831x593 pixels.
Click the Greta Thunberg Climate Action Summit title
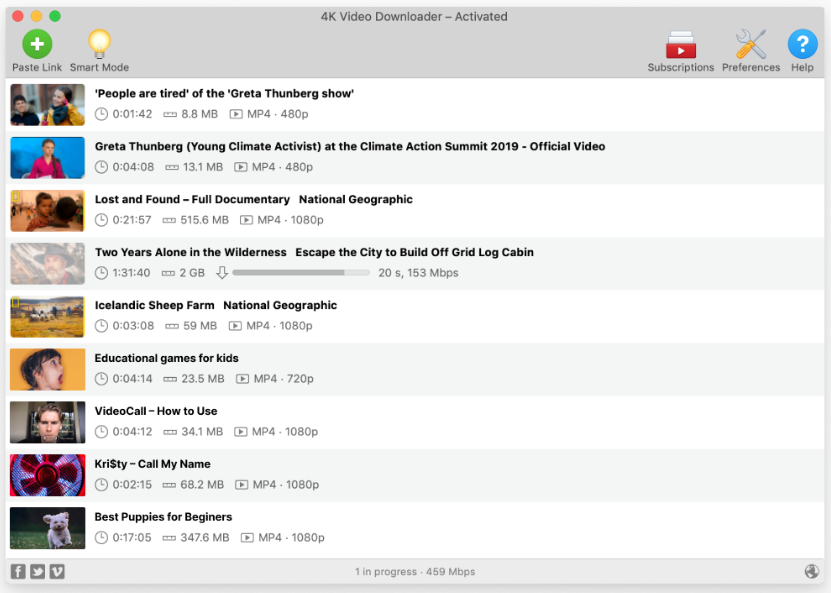350,146
